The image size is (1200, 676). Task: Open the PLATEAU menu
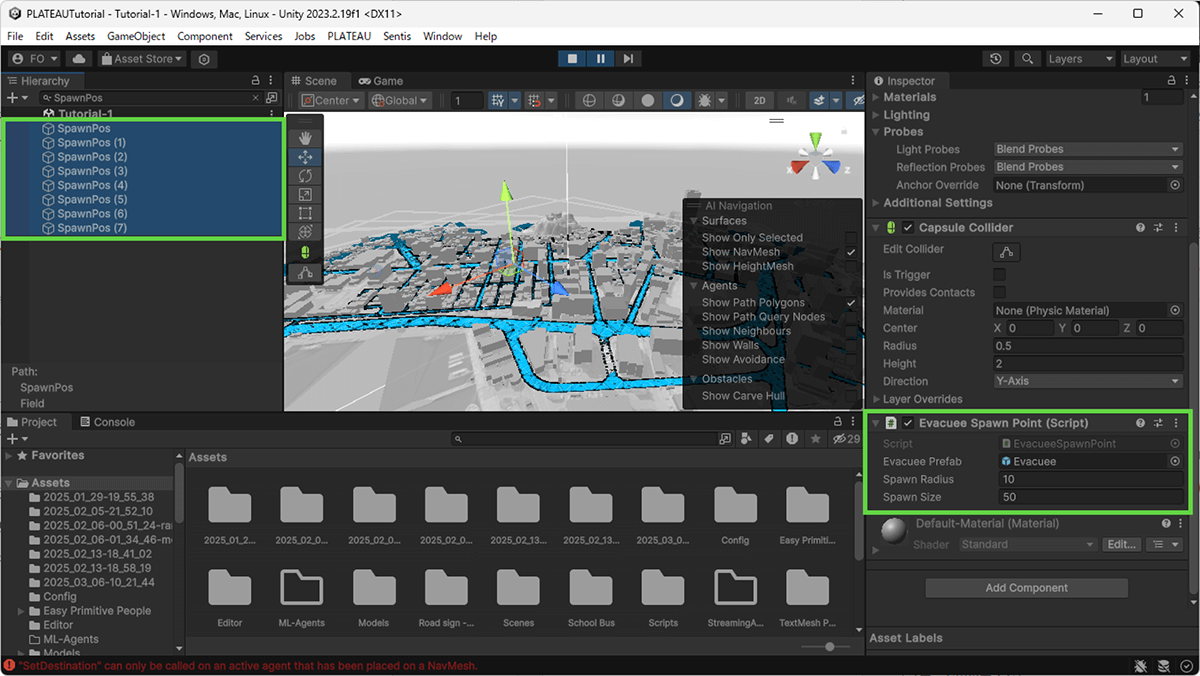tap(349, 36)
